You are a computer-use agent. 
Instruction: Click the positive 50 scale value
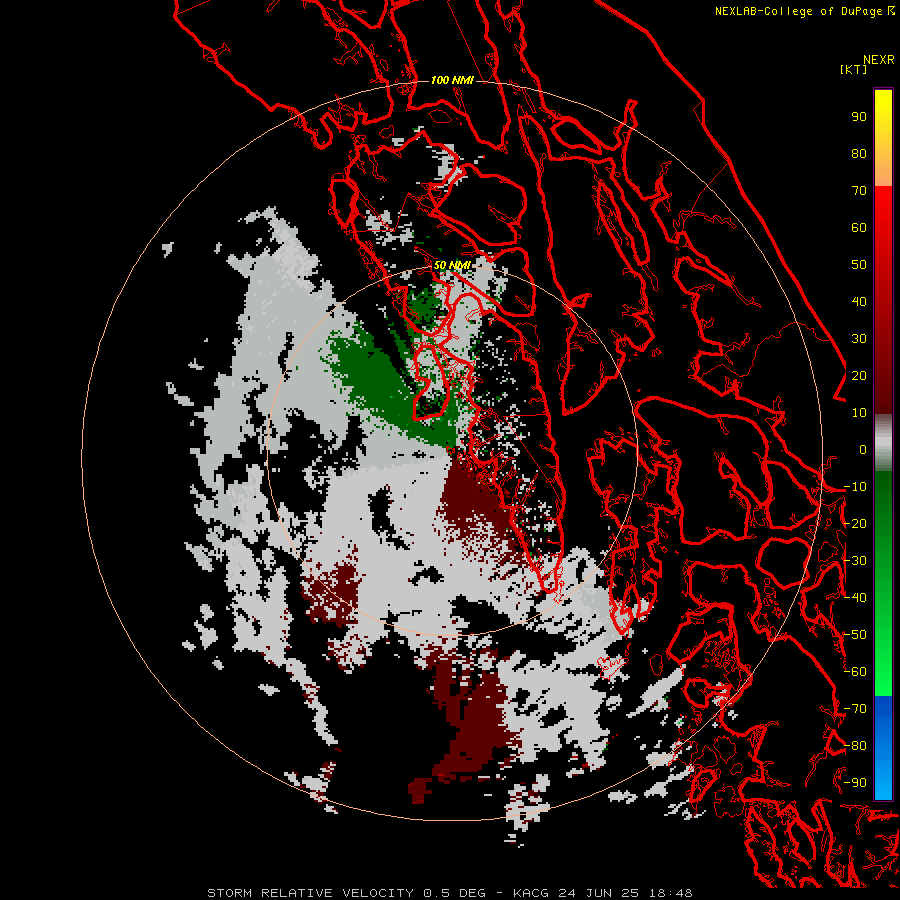pyautogui.click(x=859, y=265)
